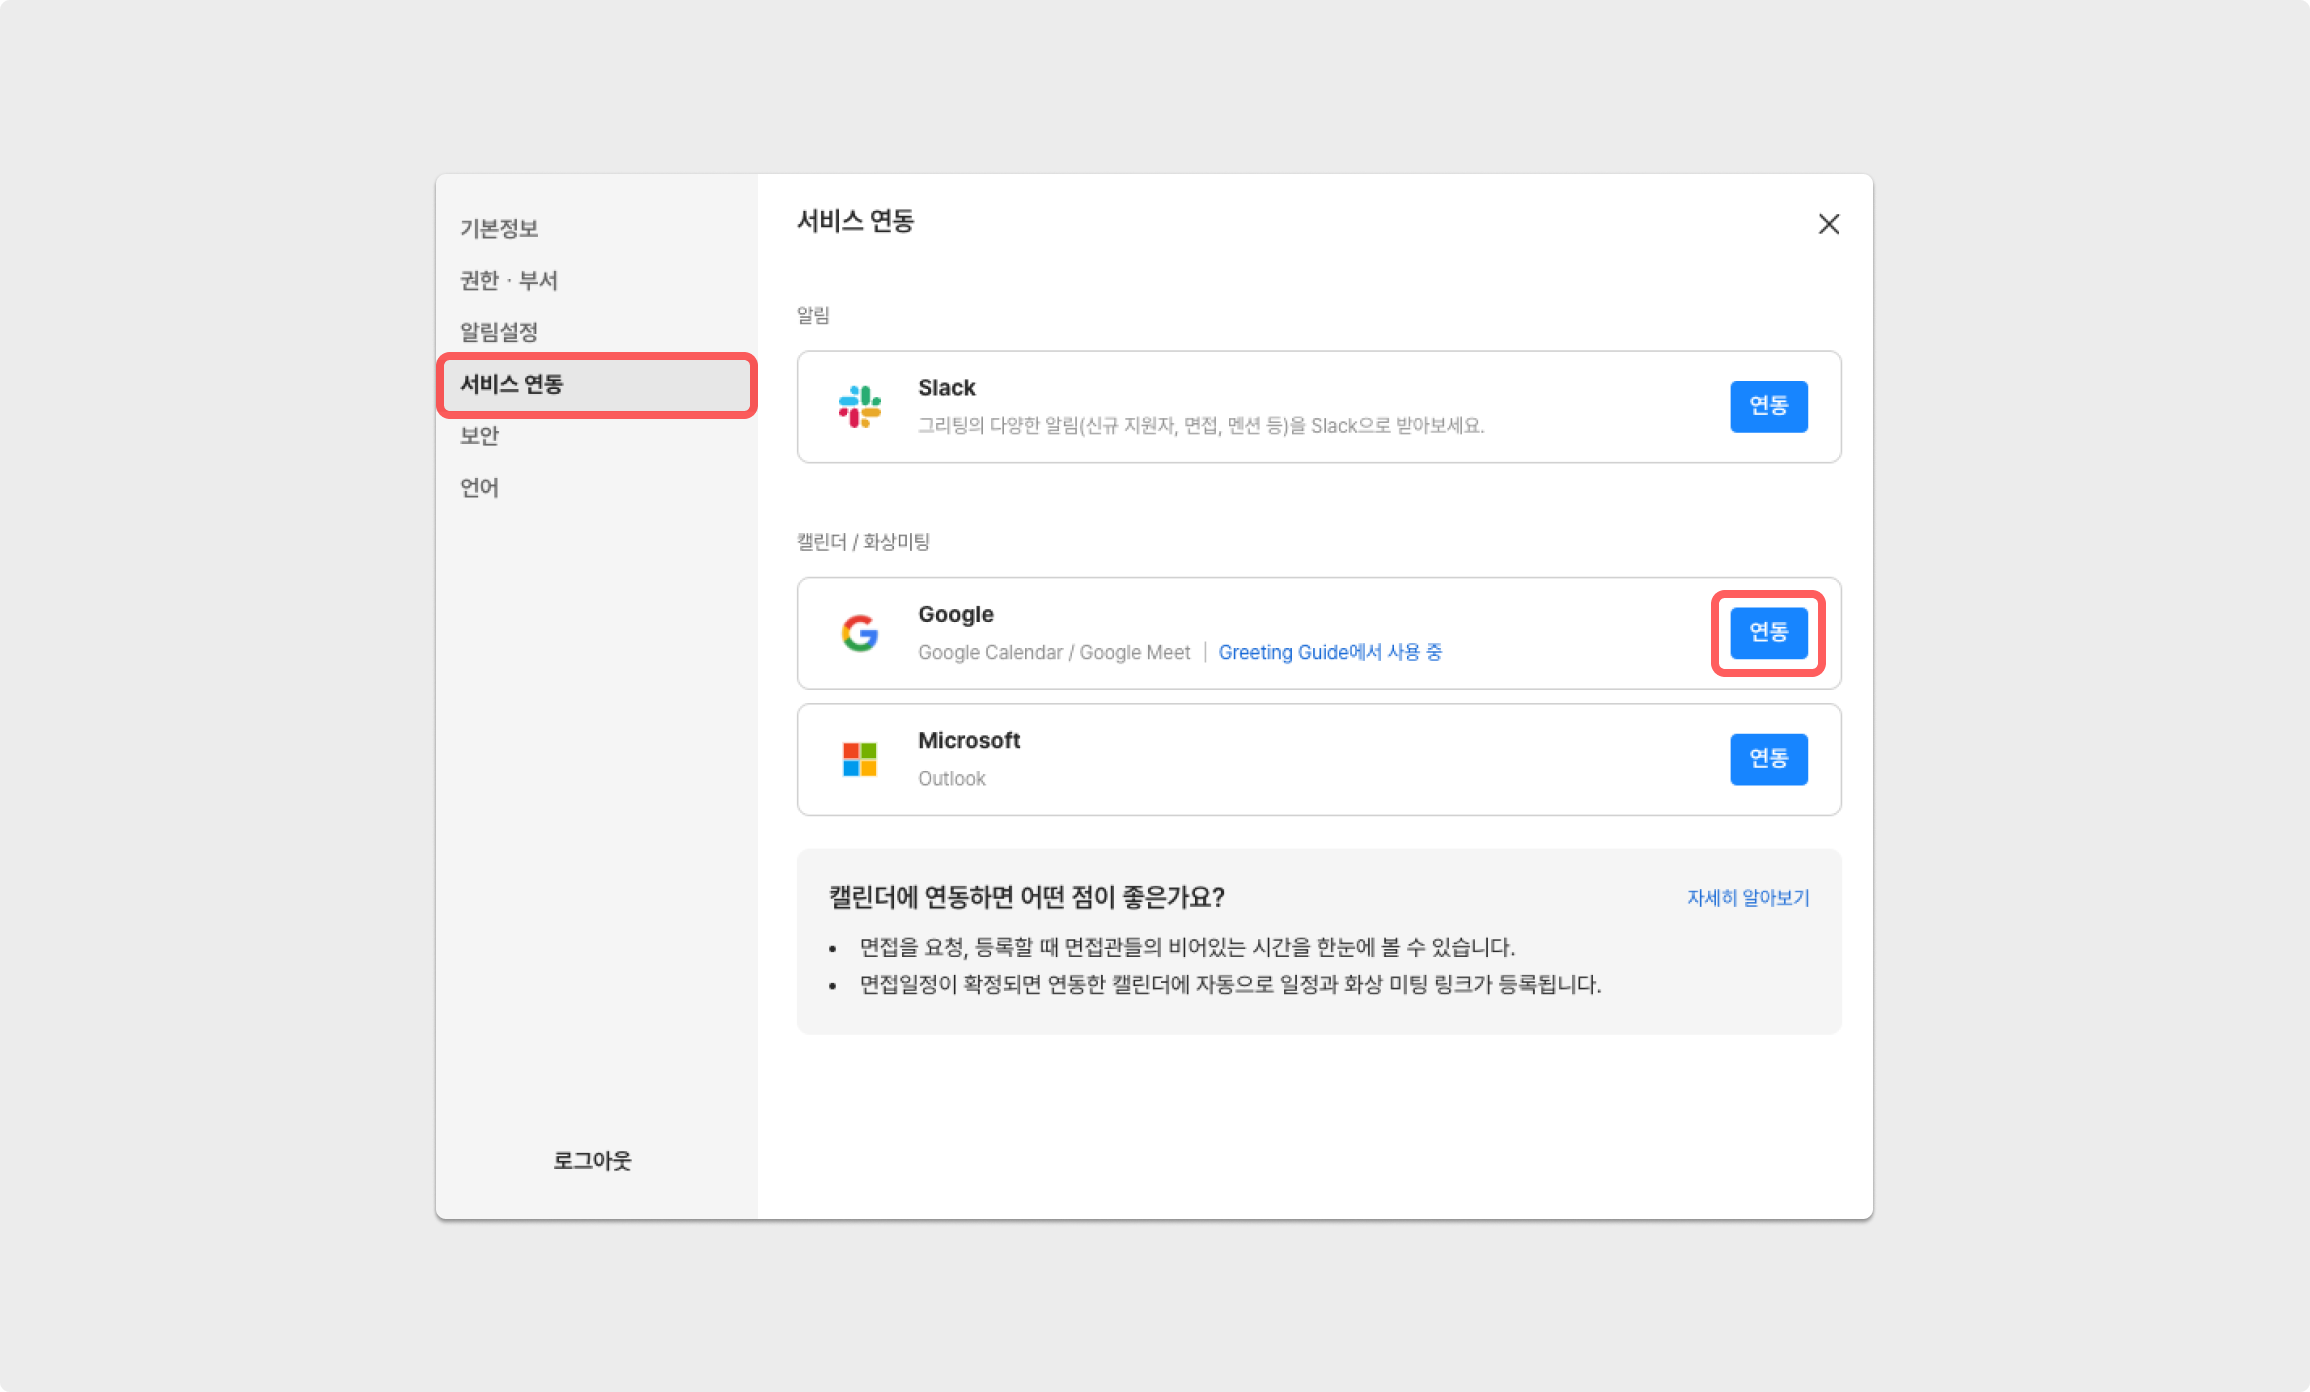Image resolution: width=2310 pixels, height=1392 pixels.
Task: Go to 알림설정 section
Action: click(499, 332)
